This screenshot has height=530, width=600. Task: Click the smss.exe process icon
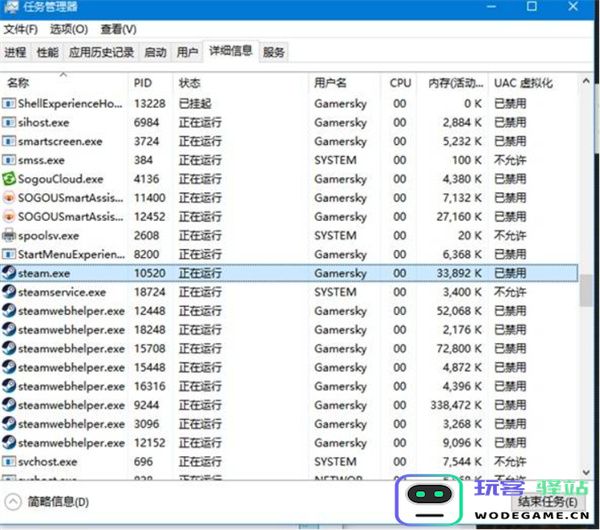[x=9, y=160]
